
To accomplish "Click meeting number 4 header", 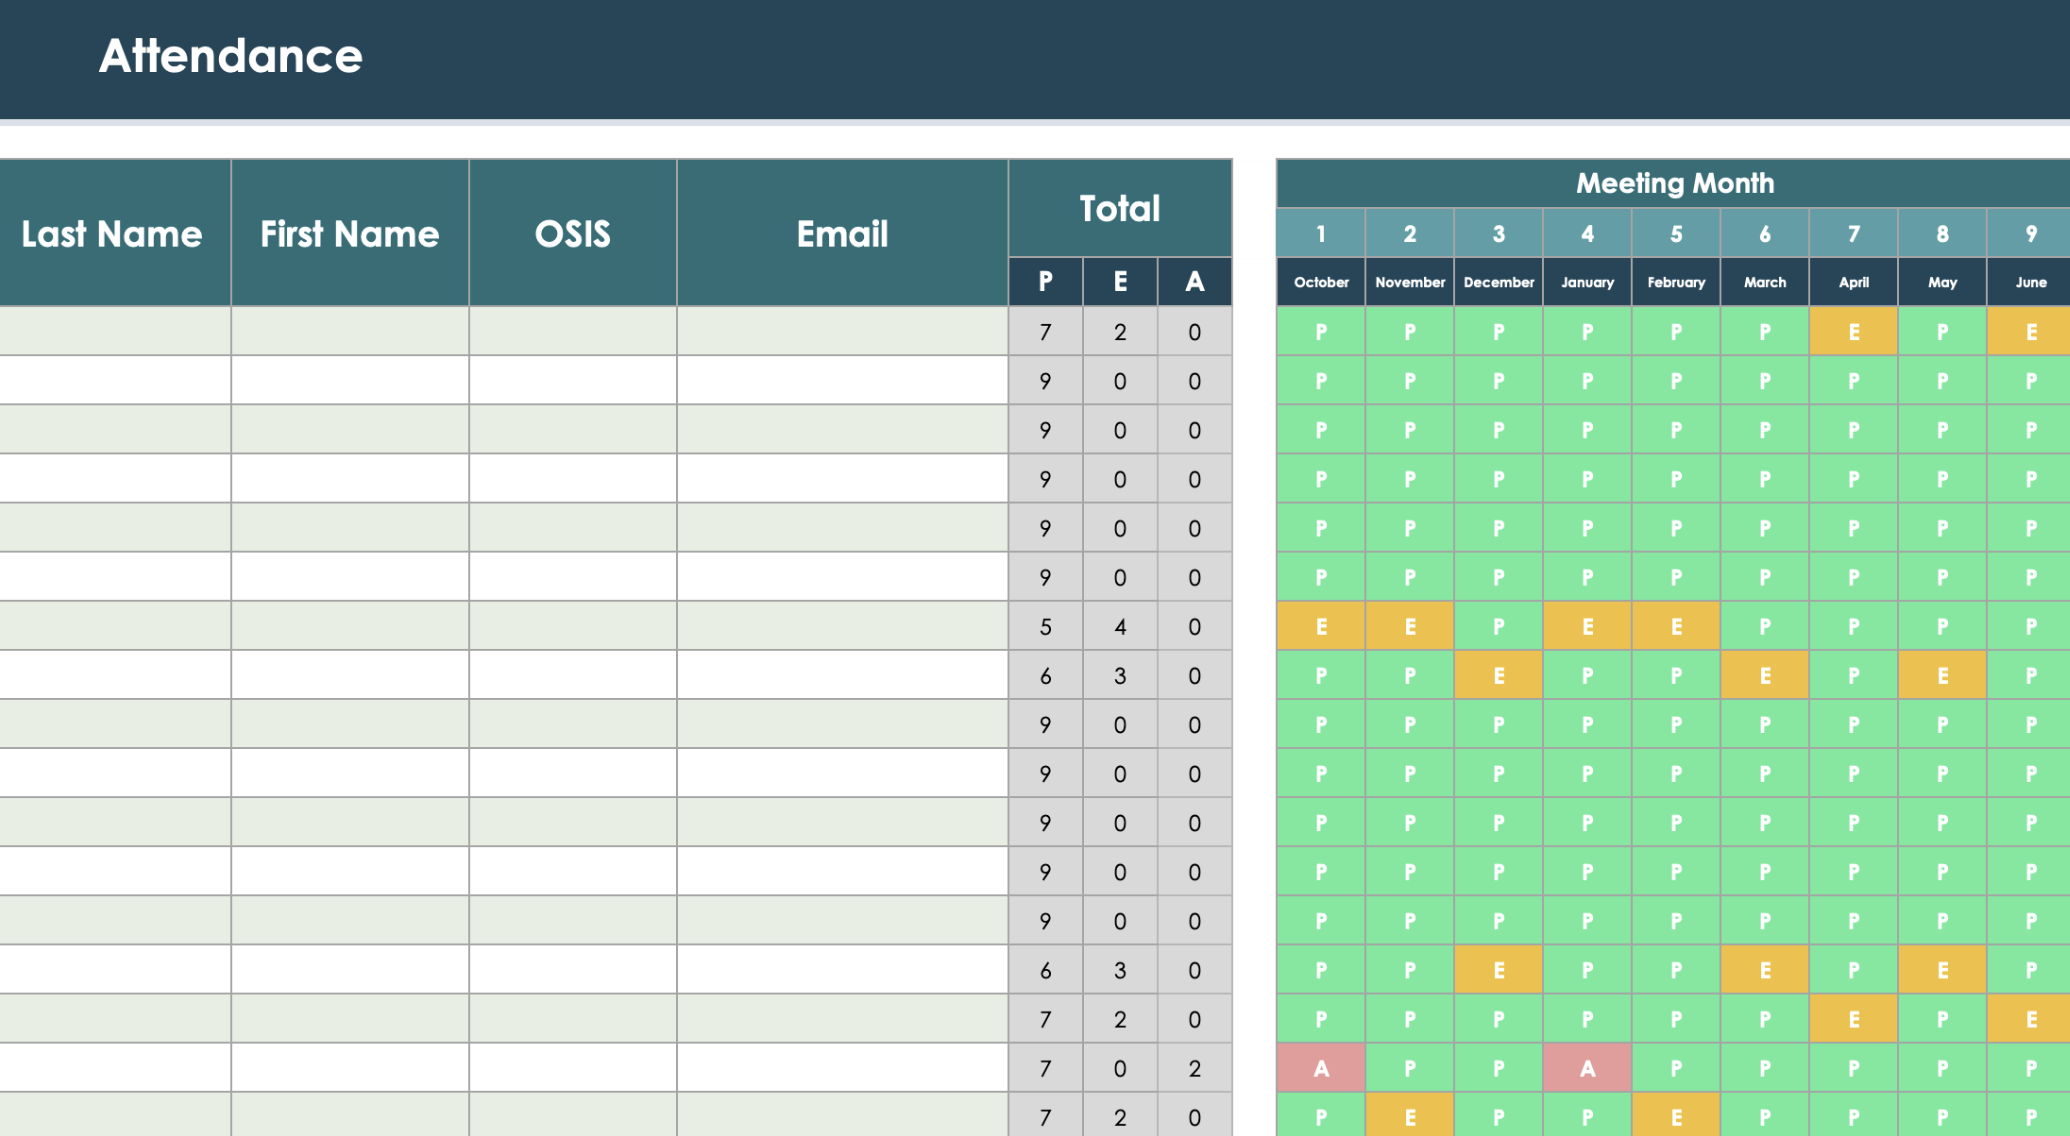I will (1588, 234).
